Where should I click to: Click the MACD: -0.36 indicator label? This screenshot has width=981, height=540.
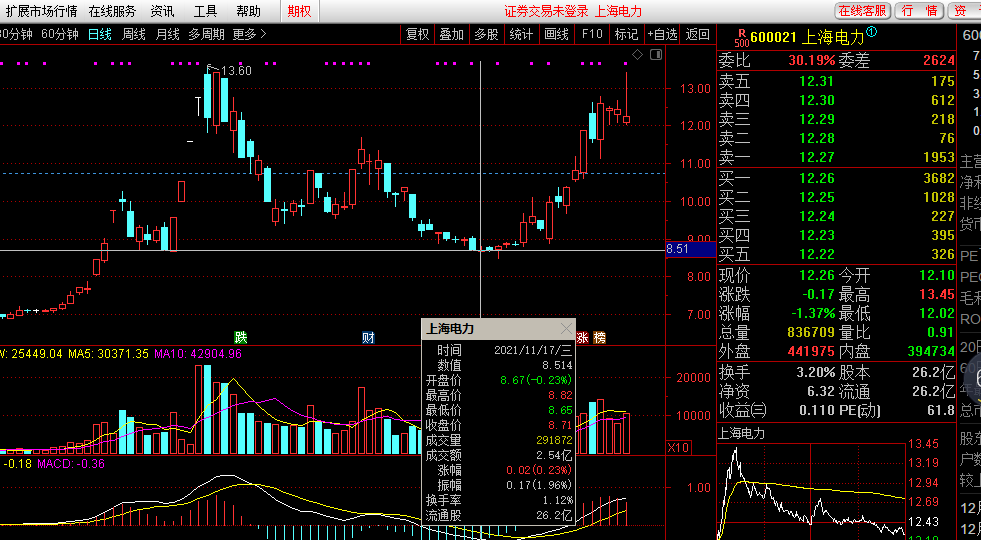(x=71, y=464)
